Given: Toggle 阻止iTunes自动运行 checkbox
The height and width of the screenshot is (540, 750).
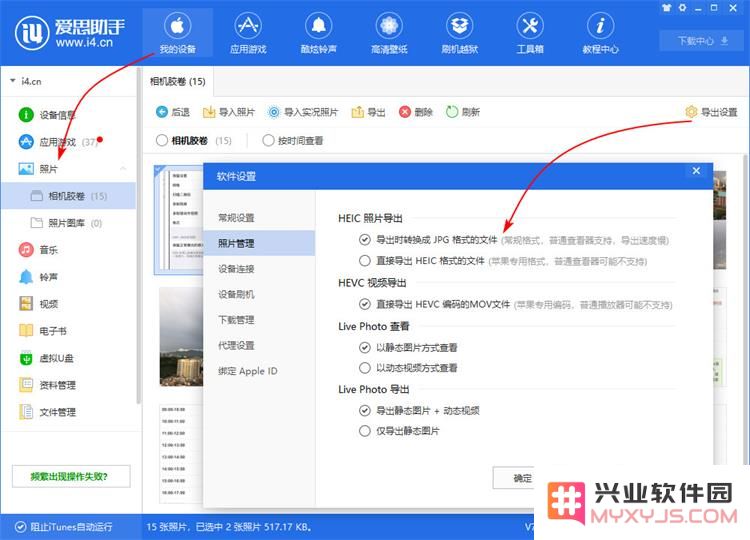Looking at the screenshot, I should coord(21,527).
